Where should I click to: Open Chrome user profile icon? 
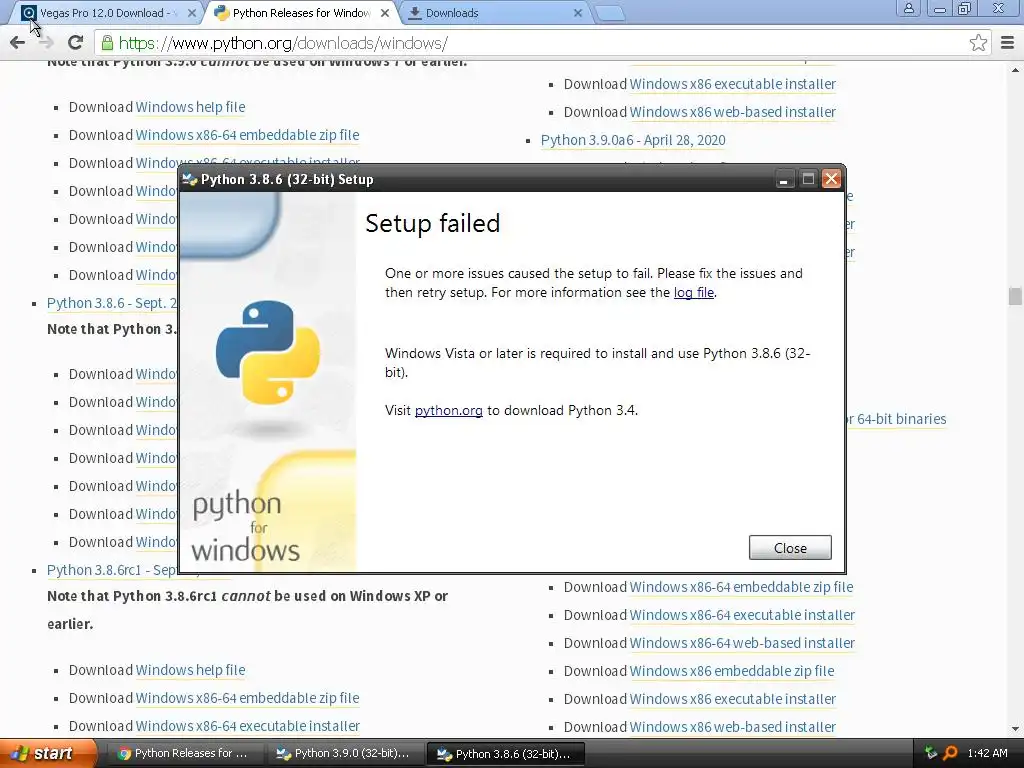point(908,8)
